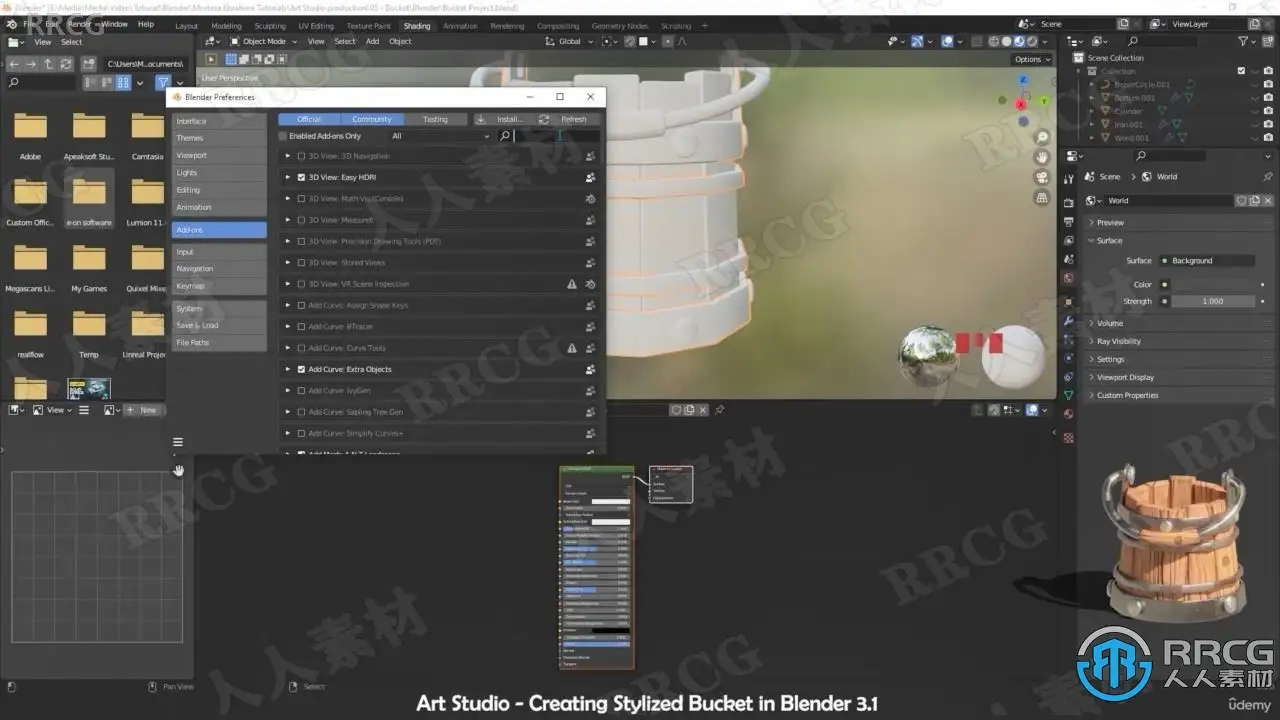Select rendered viewport shading sphere icon
Image resolution: width=1280 pixels, height=720 pixels.
pos(1032,41)
